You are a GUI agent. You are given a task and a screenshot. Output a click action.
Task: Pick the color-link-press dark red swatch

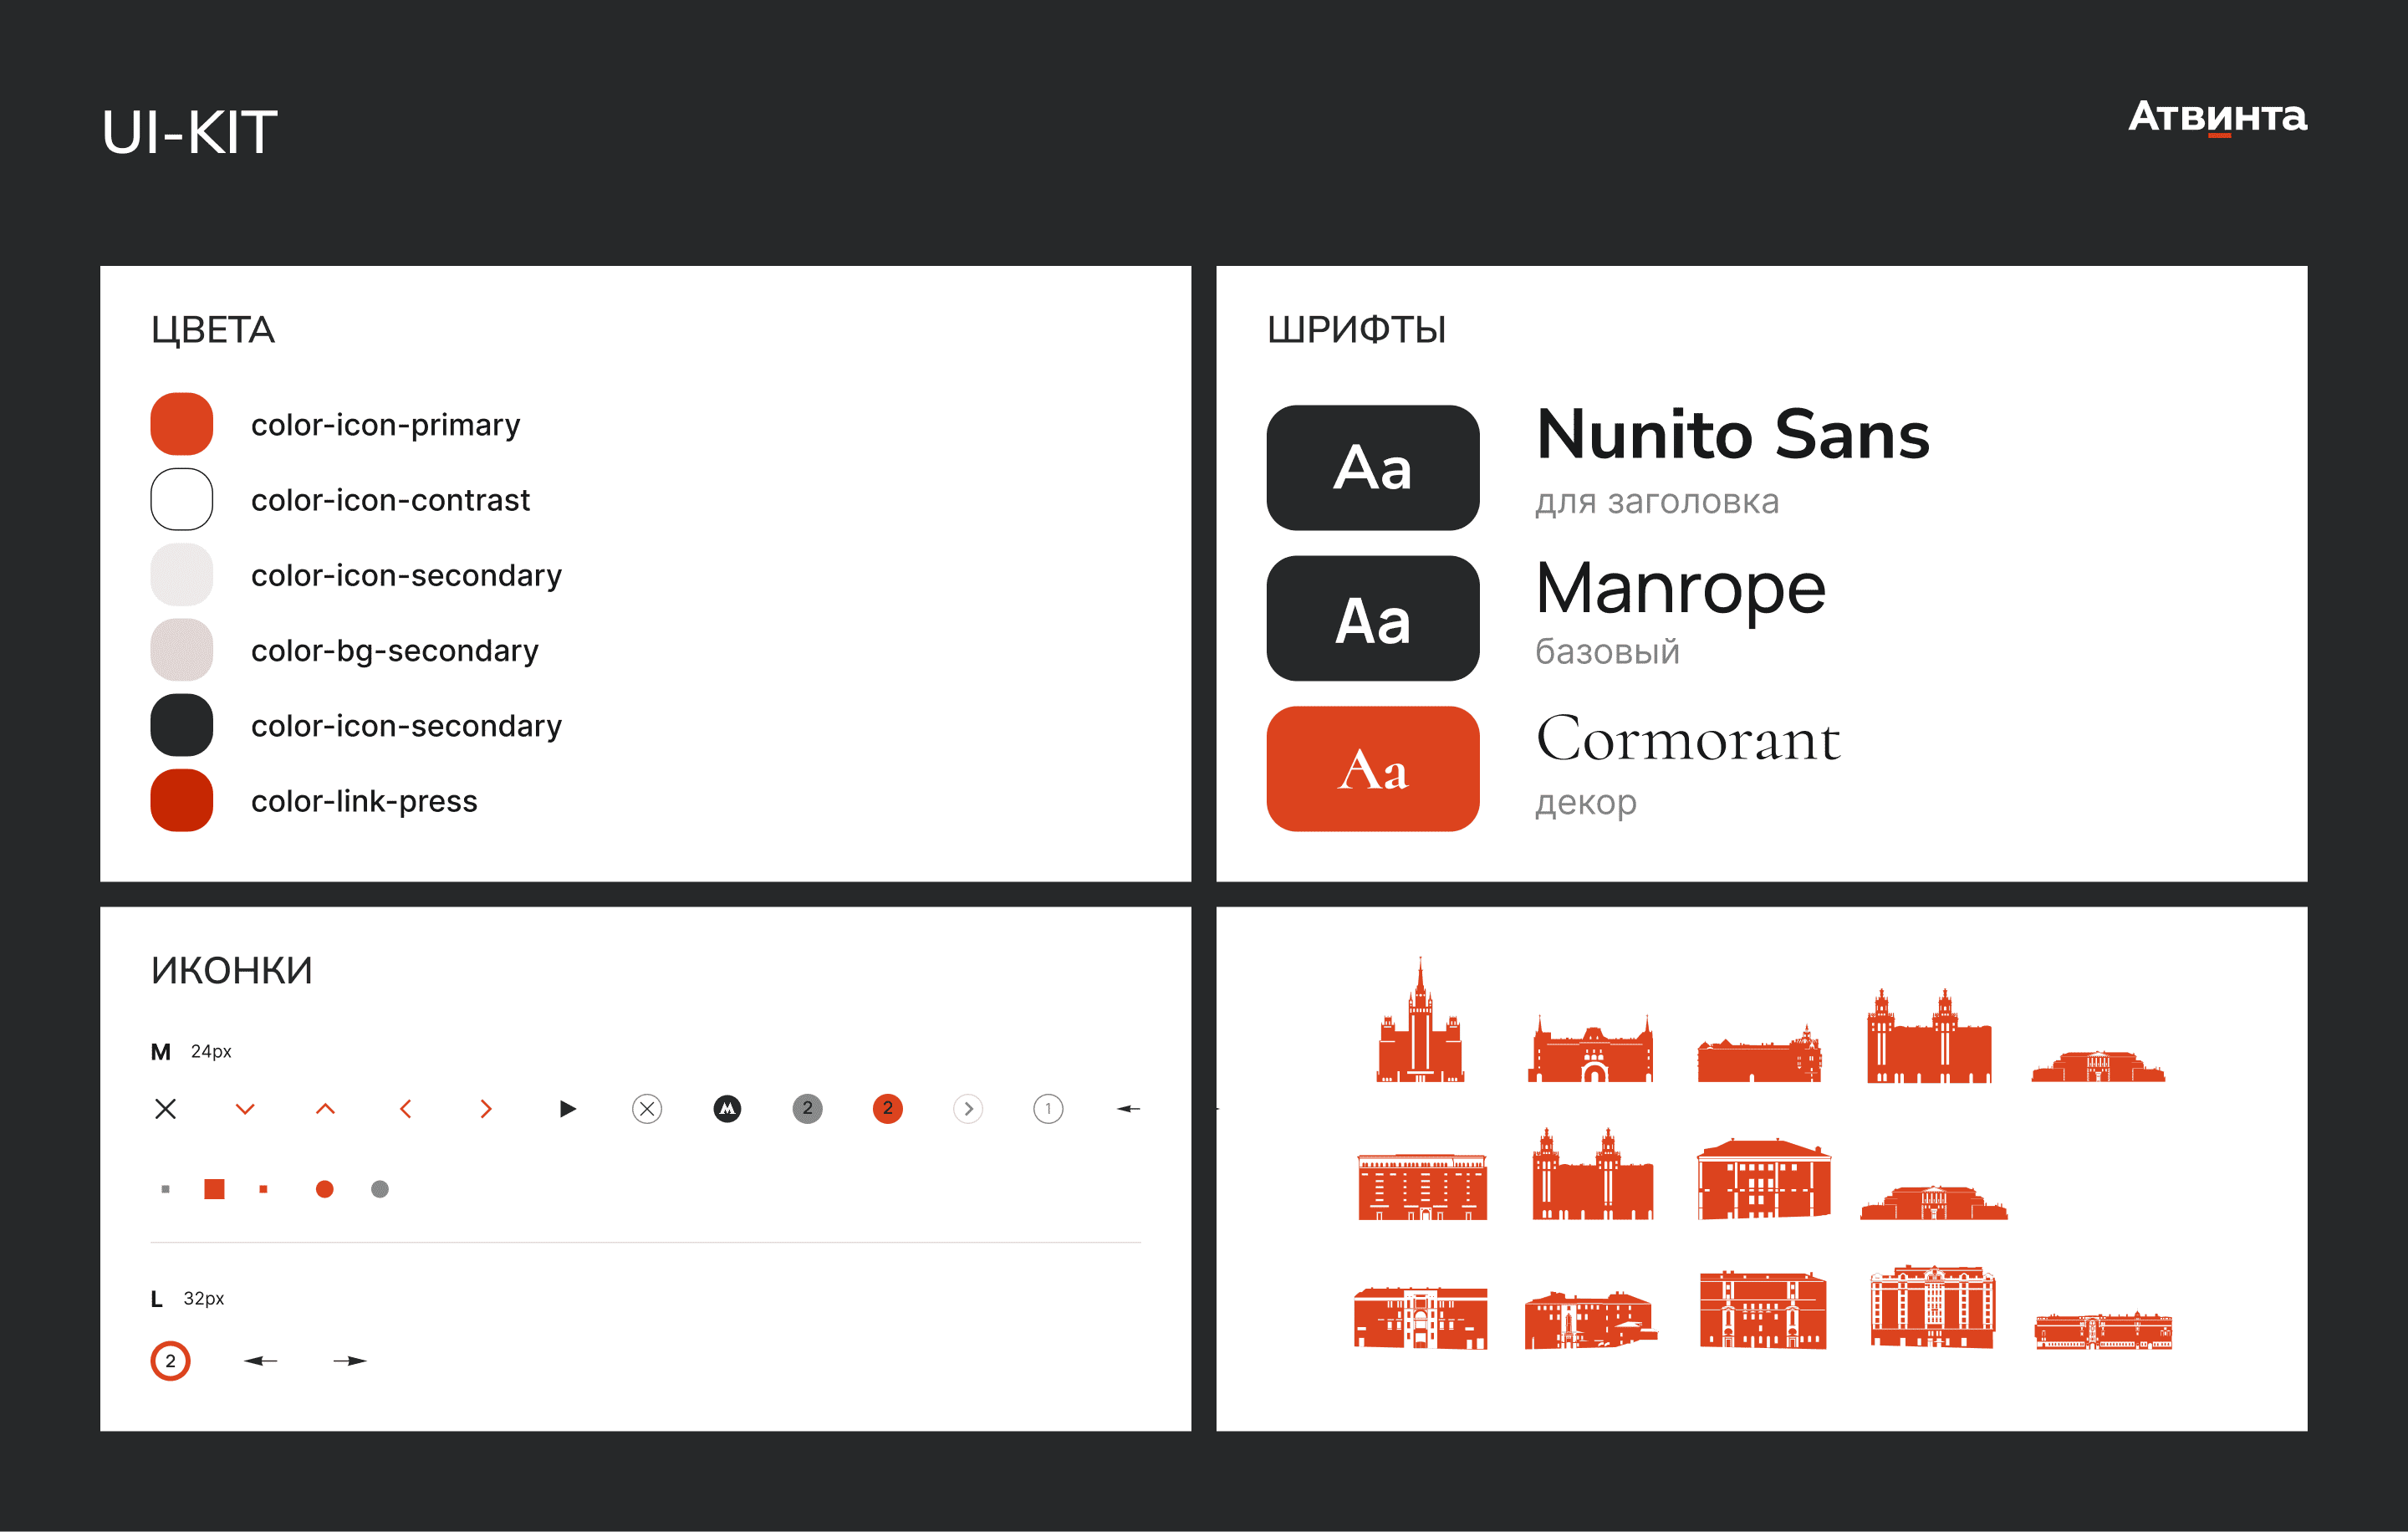[182, 800]
